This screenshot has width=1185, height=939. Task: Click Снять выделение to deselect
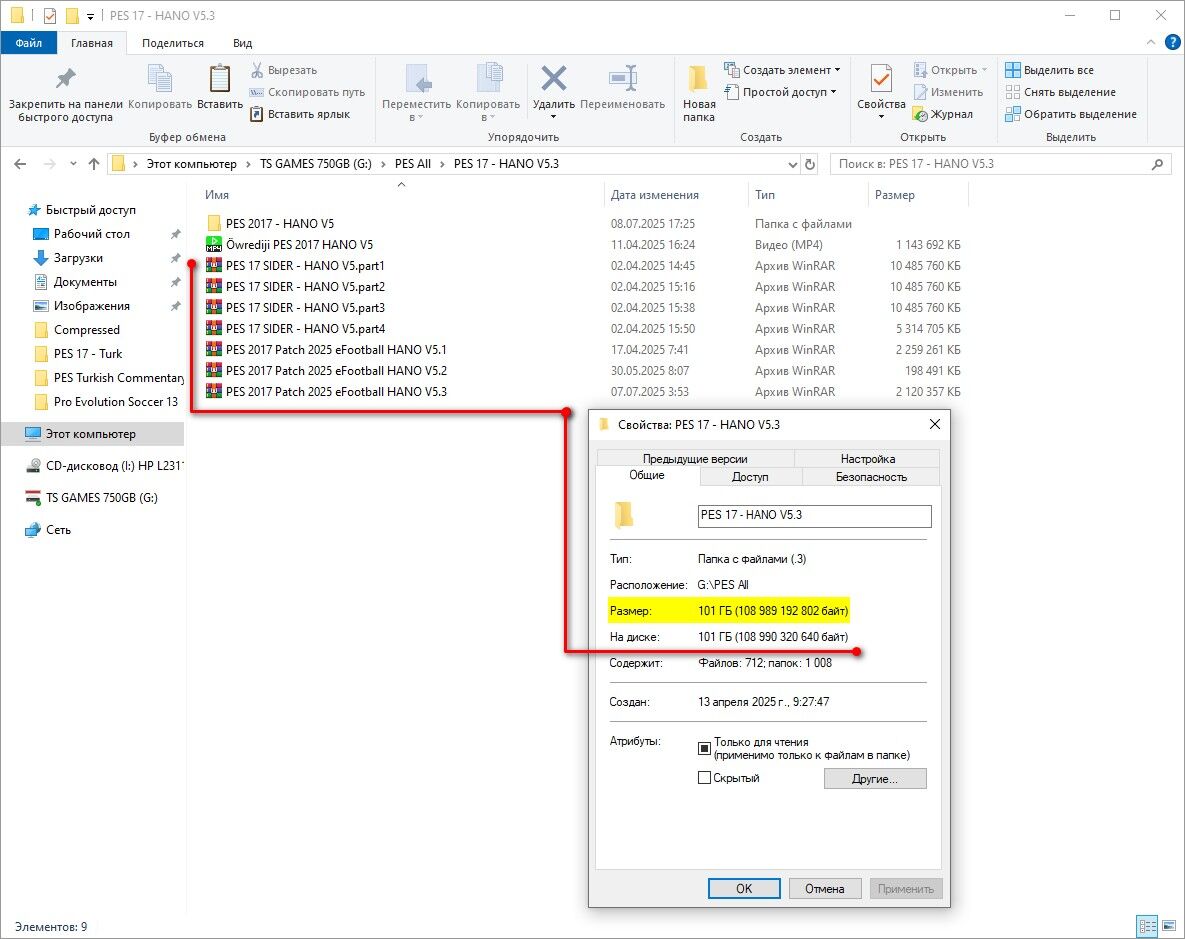(1060, 92)
